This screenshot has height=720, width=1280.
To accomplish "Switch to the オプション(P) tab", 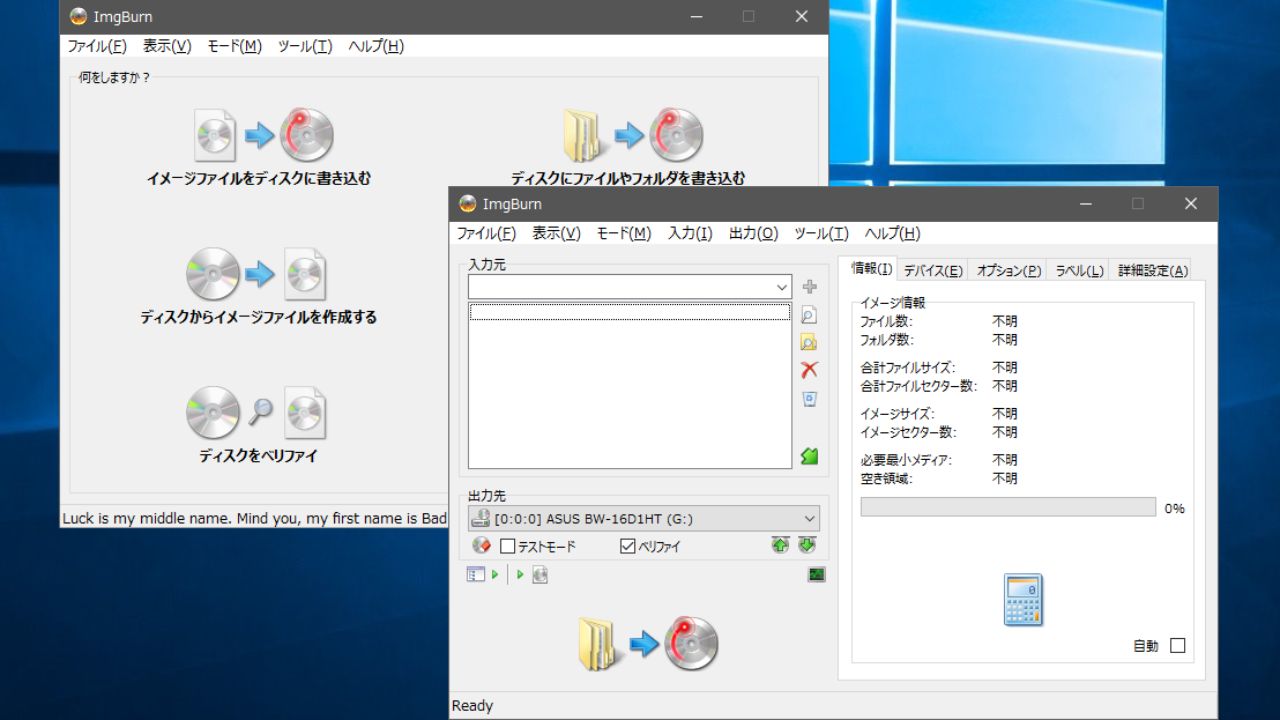I will click(x=1008, y=271).
